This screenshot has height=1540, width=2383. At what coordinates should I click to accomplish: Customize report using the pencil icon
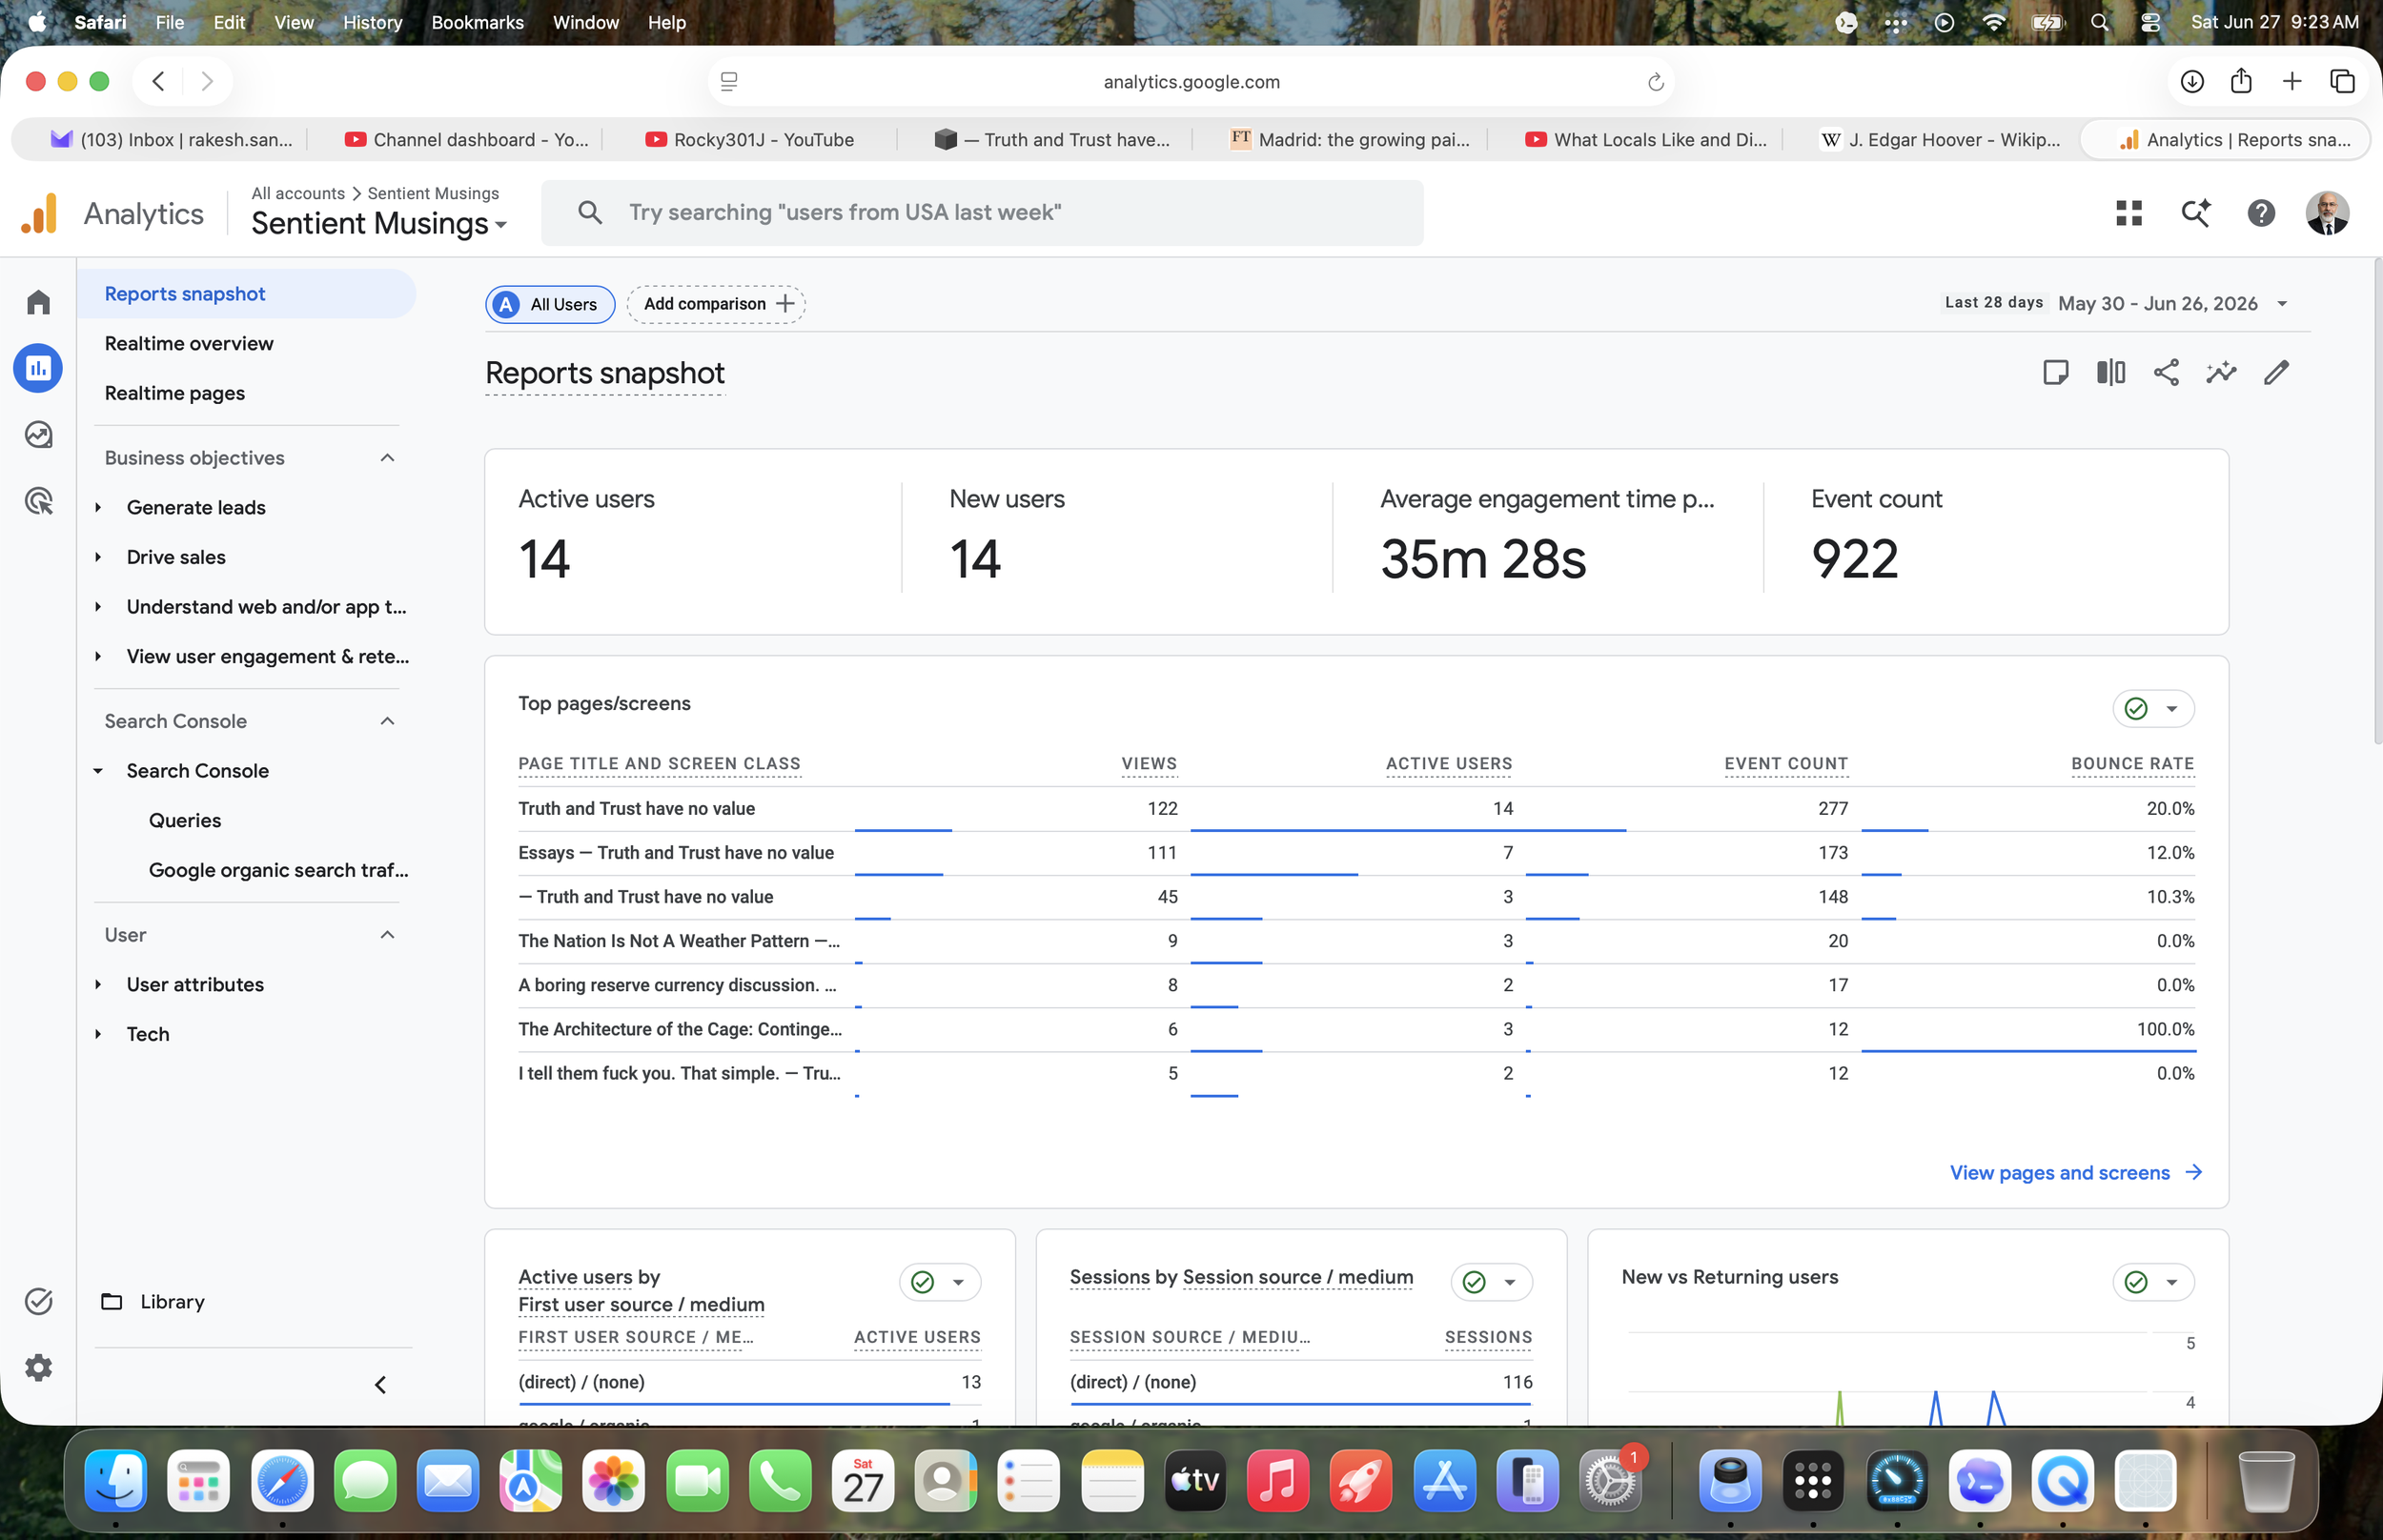[x=2276, y=373]
